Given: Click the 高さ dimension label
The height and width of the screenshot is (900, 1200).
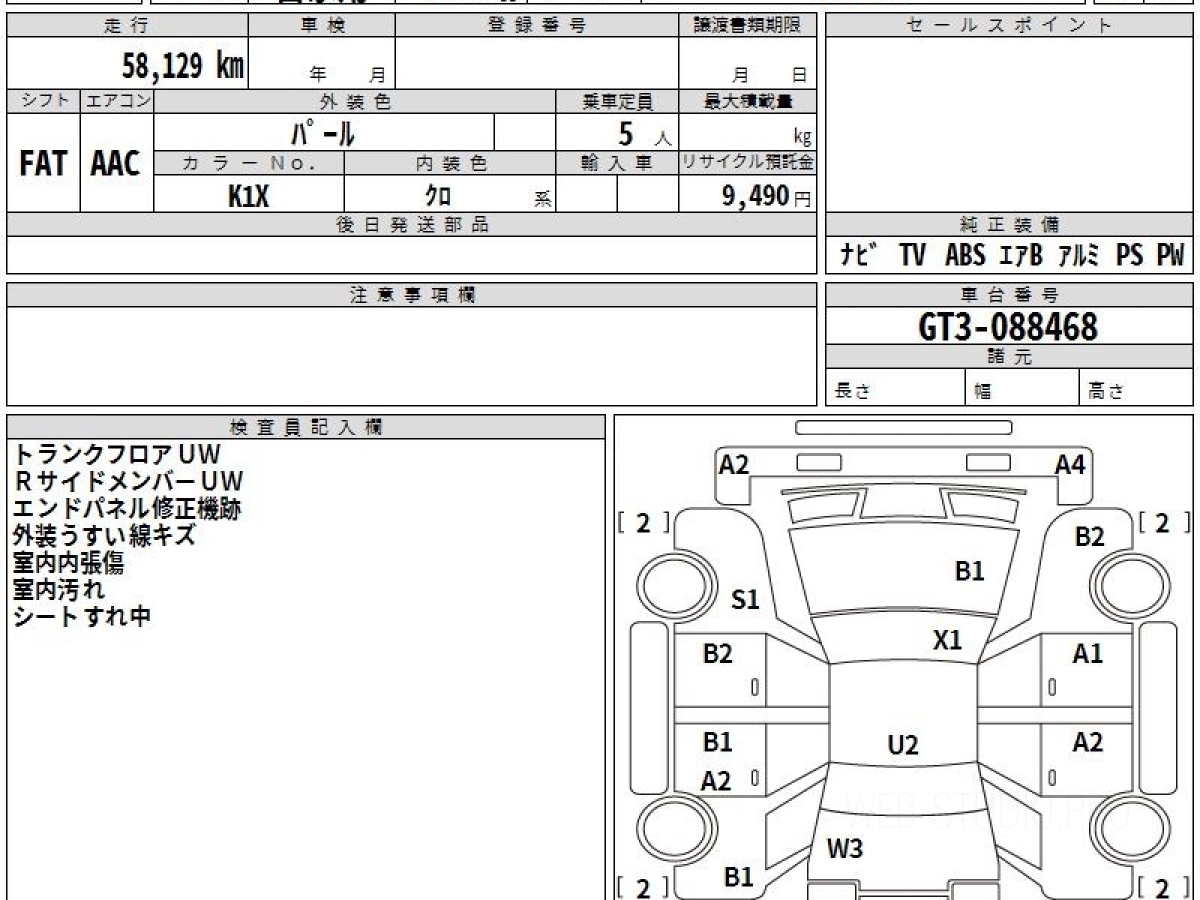Looking at the screenshot, I should tap(1105, 392).
